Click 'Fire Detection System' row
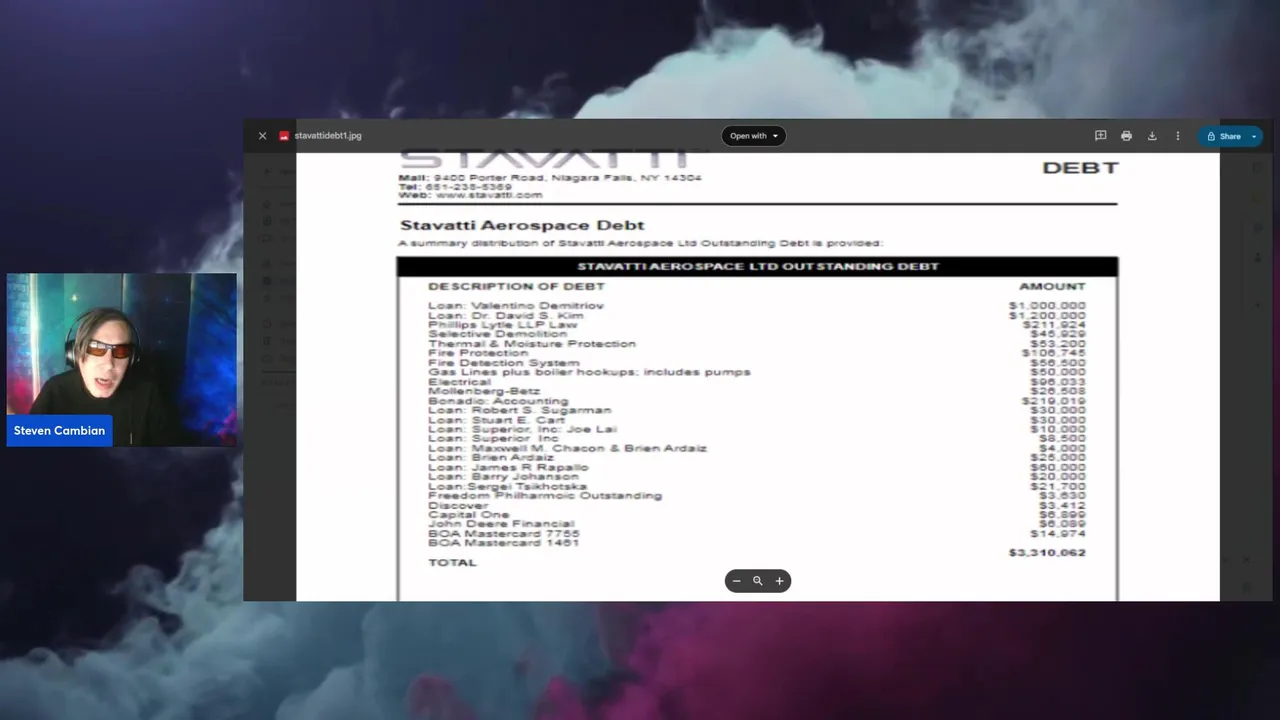Image resolution: width=1280 pixels, height=720 pixels. [x=757, y=363]
